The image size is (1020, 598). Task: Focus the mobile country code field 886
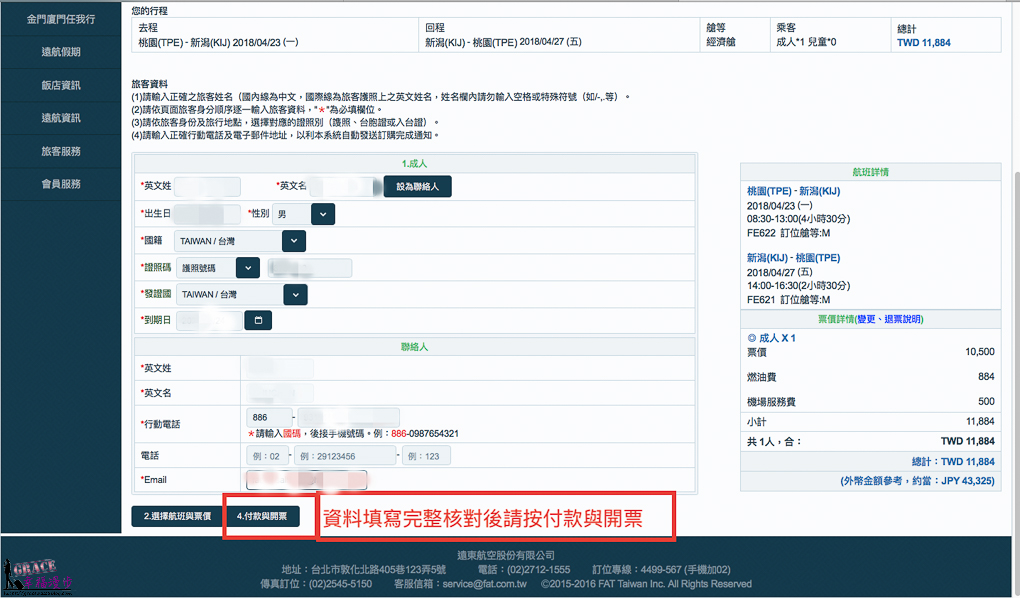click(269, 417)
